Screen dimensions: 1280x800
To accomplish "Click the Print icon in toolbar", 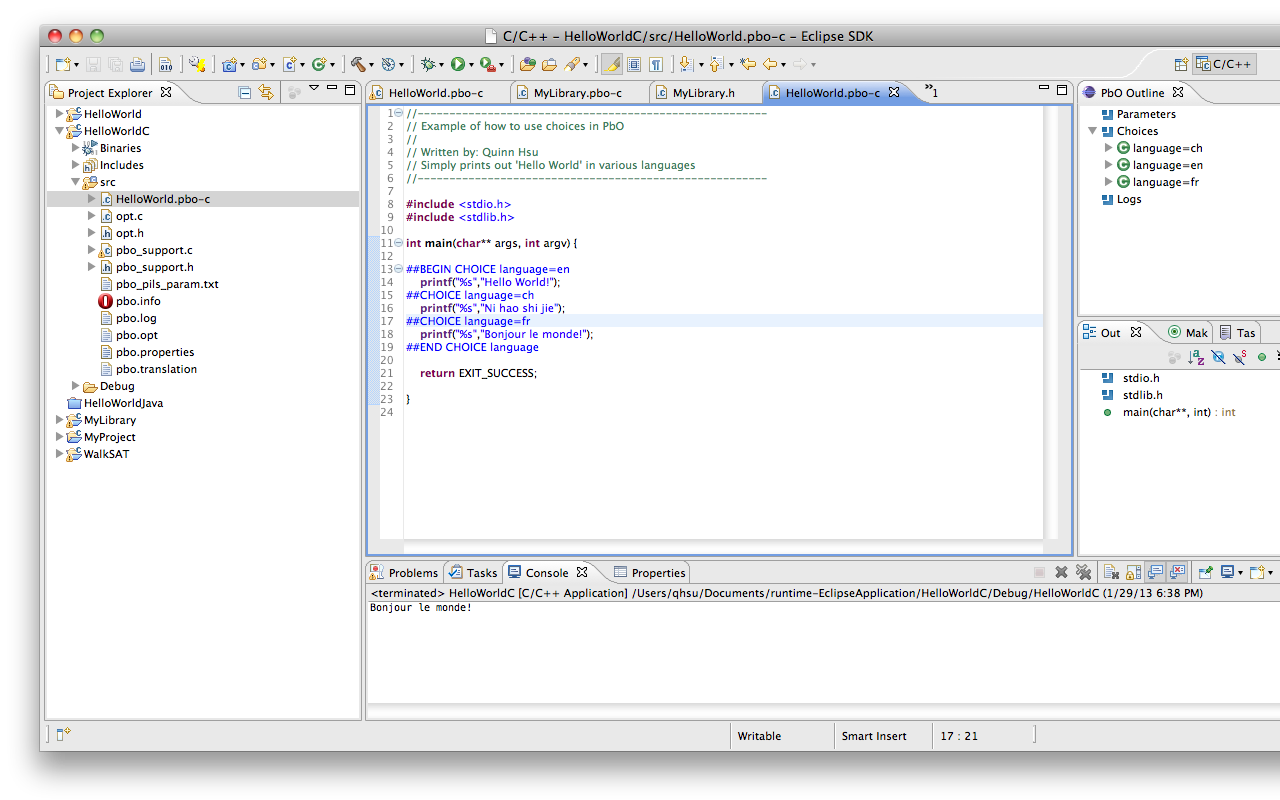I will [x=136, y=65].
